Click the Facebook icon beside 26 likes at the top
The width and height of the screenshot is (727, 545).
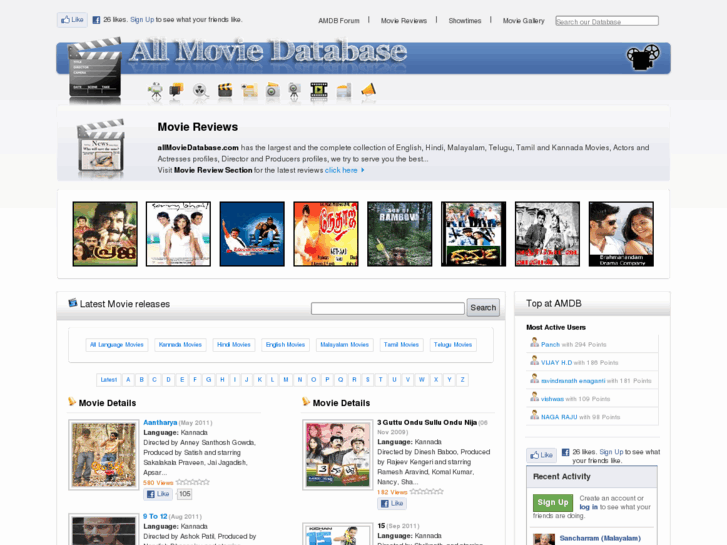[96, 20]
